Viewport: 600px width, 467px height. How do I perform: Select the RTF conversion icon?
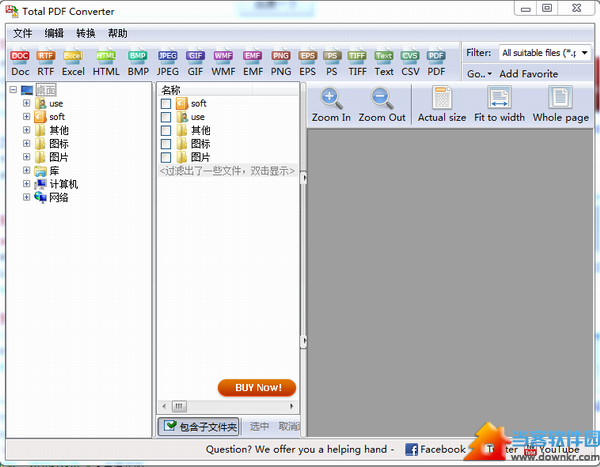coord(46,64)
